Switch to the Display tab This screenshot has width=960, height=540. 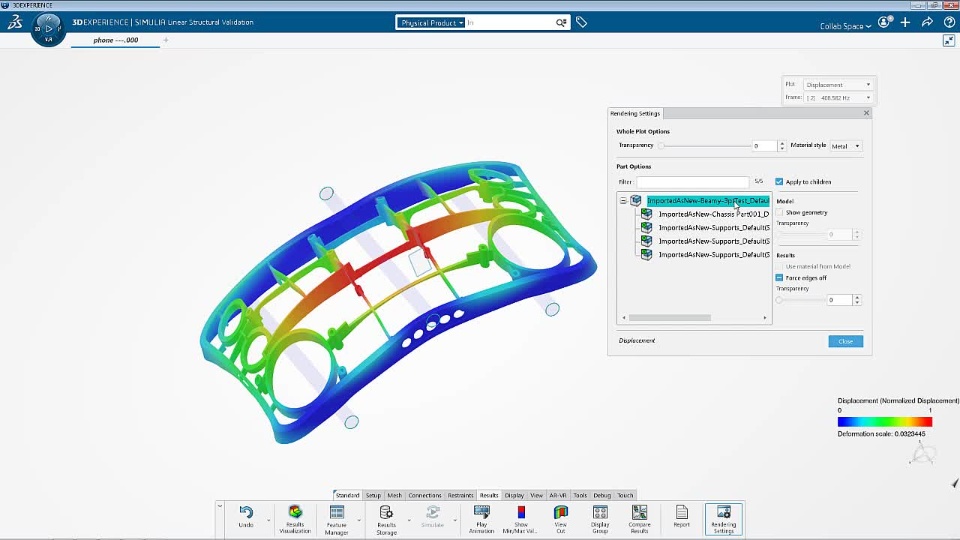pos(514,495)
